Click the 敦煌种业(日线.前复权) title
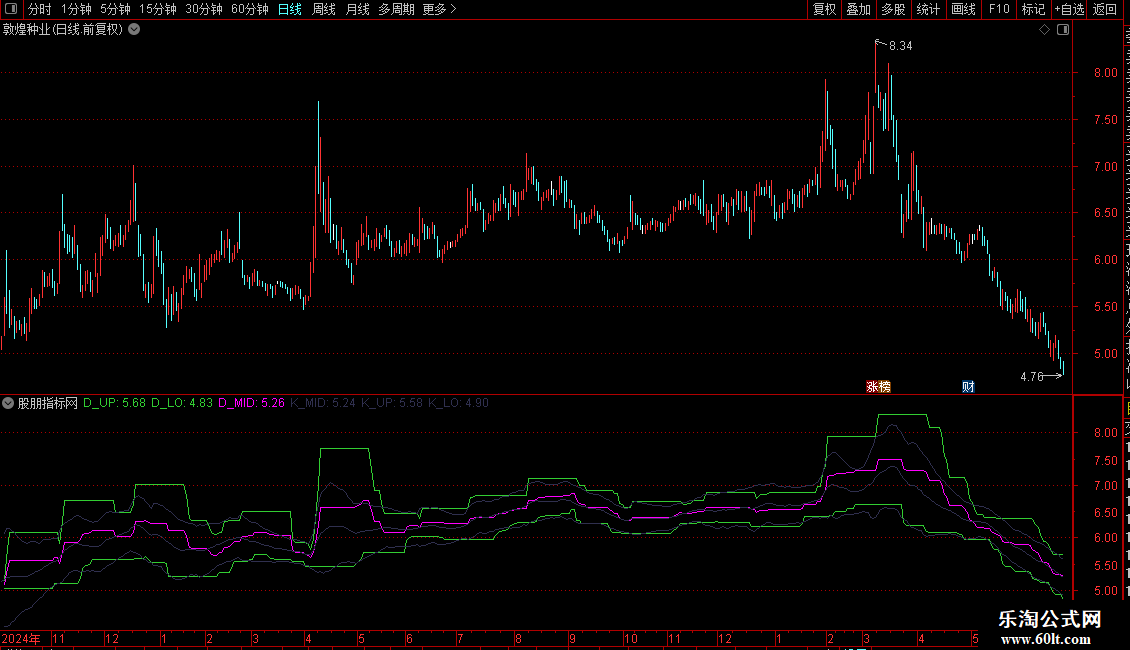Image resolution: width=1130 pixels, height=650 pixels. 63,30
